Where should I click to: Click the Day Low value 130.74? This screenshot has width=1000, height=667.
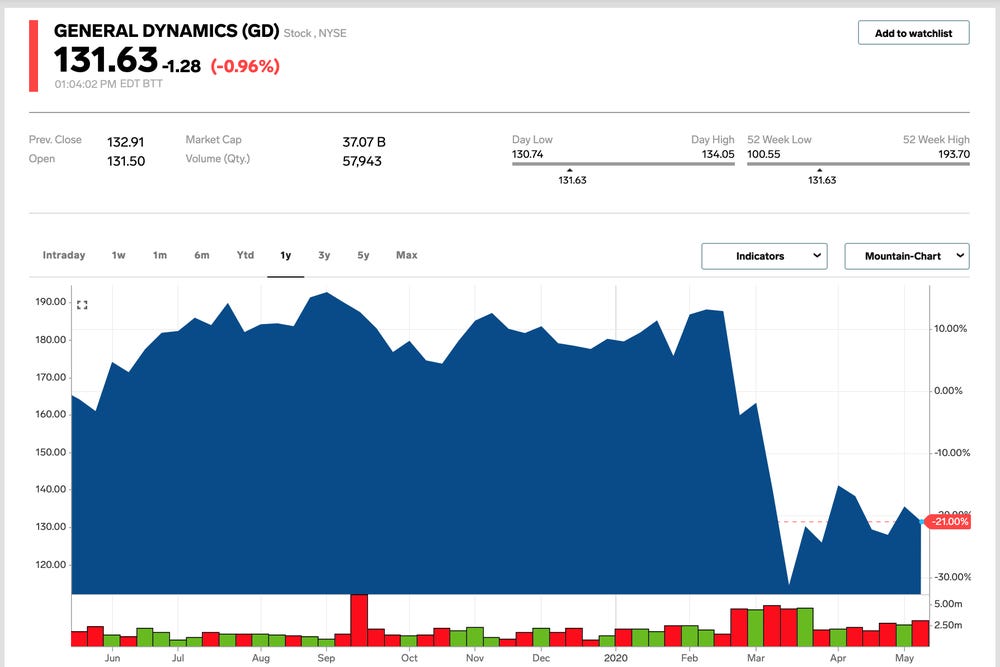(x=527, y=154)
